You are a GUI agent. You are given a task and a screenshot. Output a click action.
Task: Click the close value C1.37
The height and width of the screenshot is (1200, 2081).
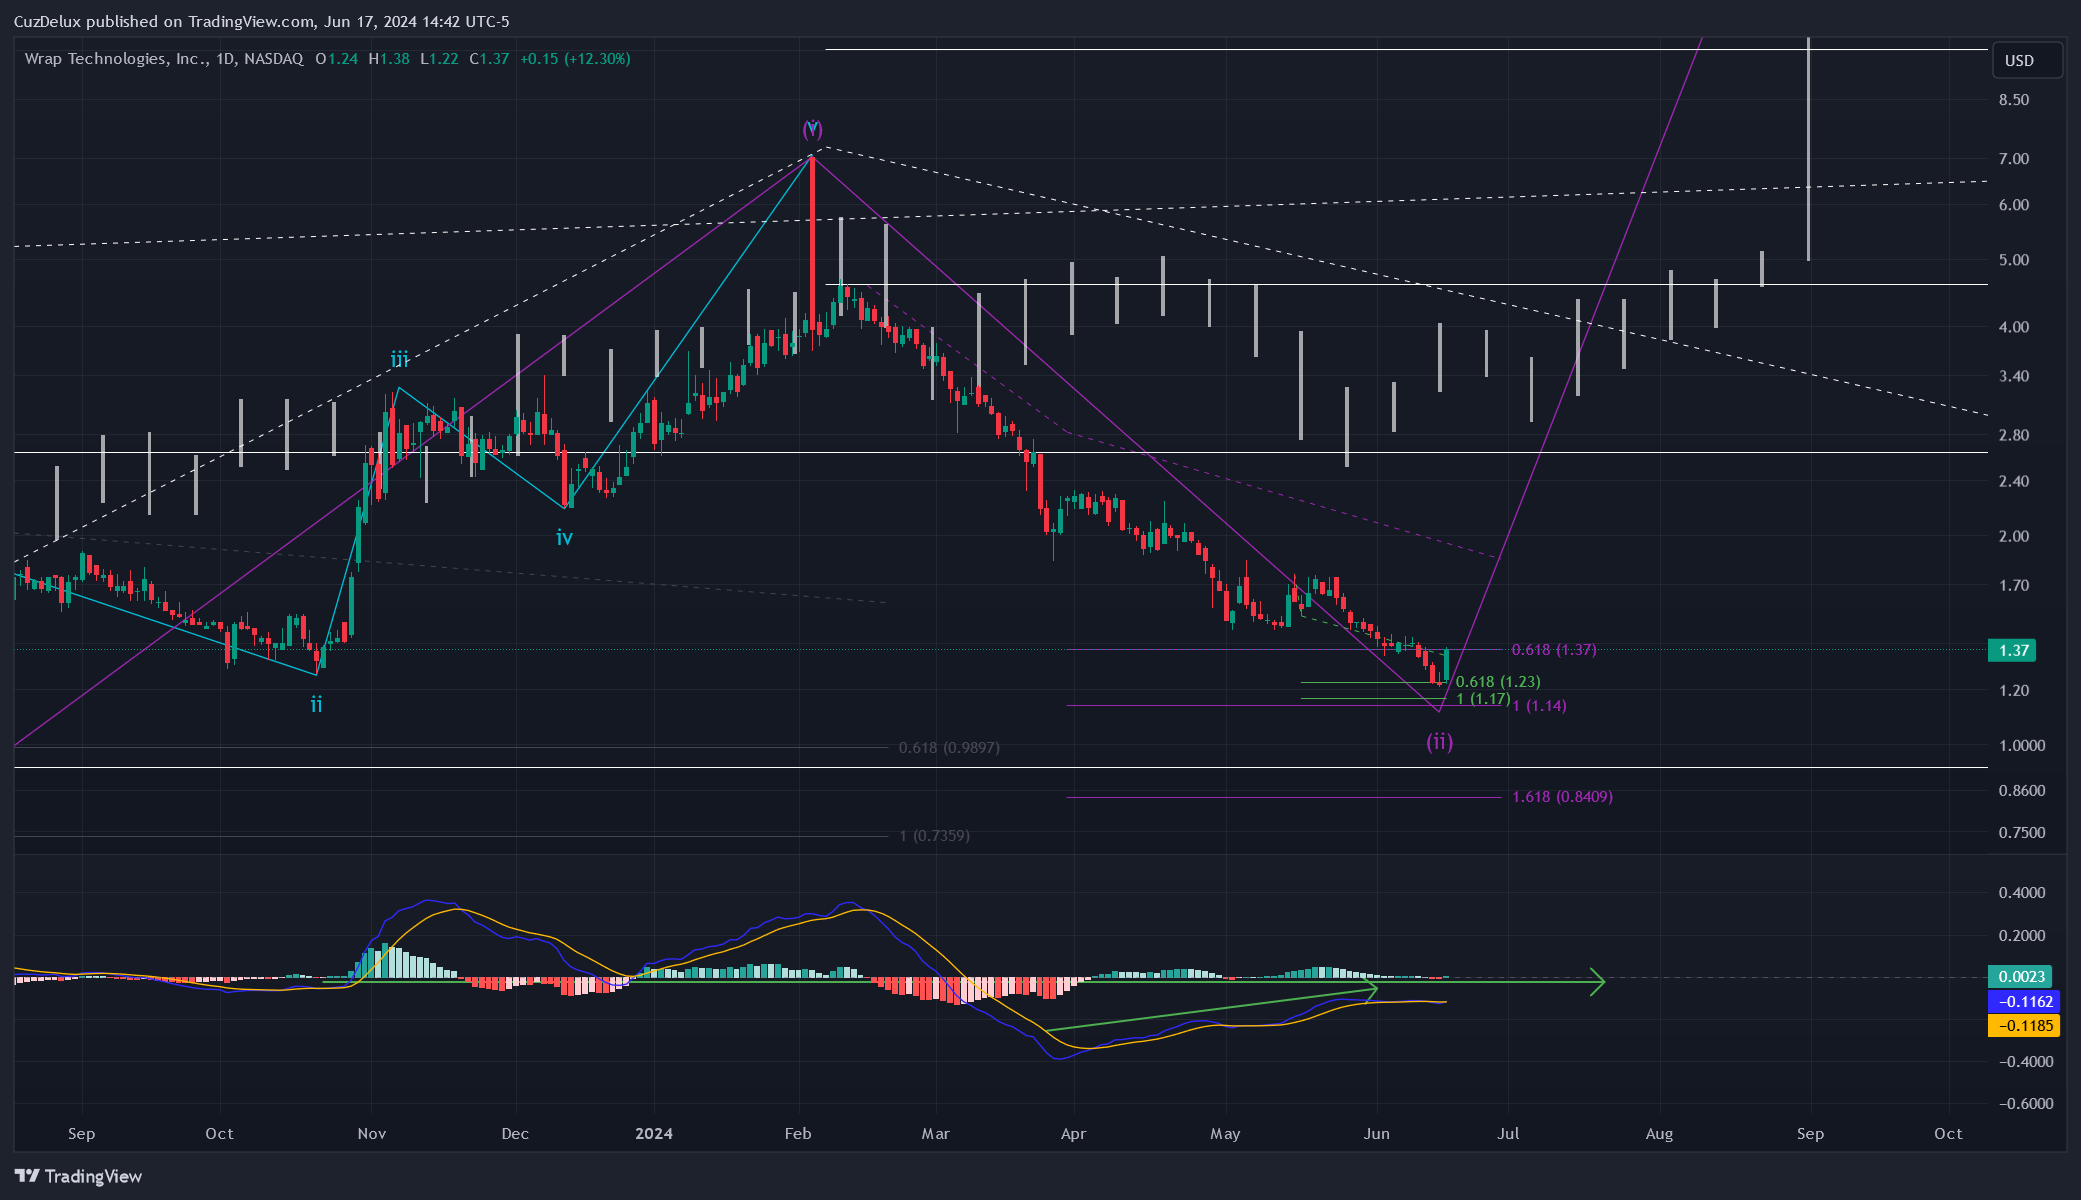[489, 59]
